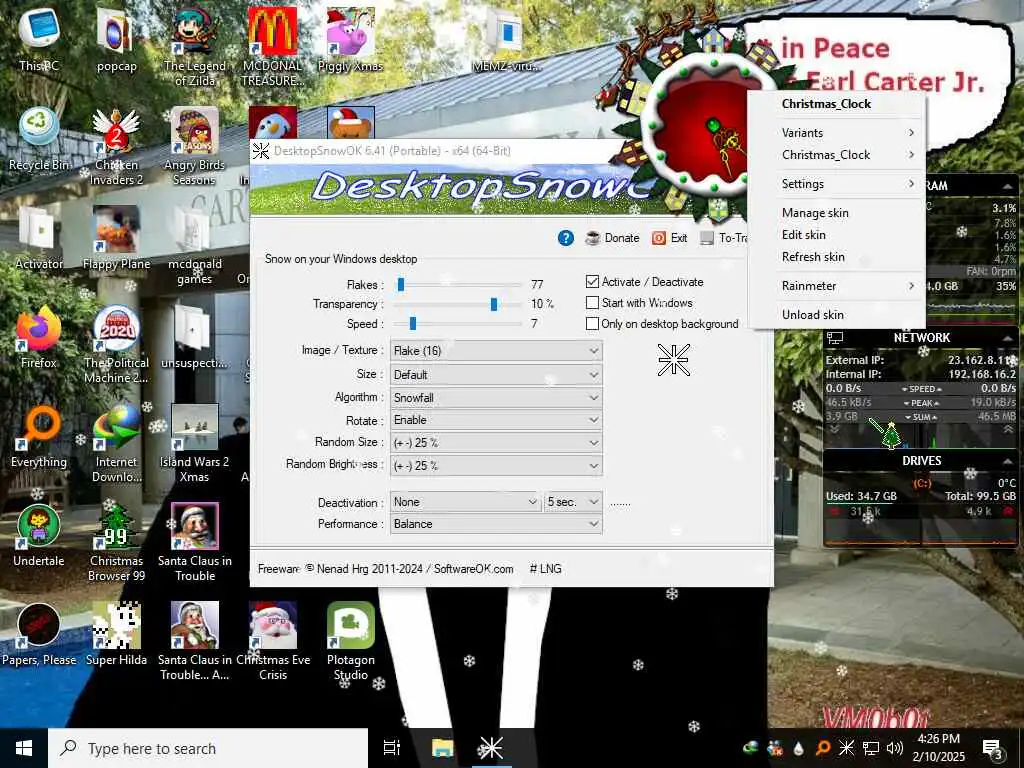
Task: Open the Algorithm Snowfall dropdown
Action: tap(496, 397)
